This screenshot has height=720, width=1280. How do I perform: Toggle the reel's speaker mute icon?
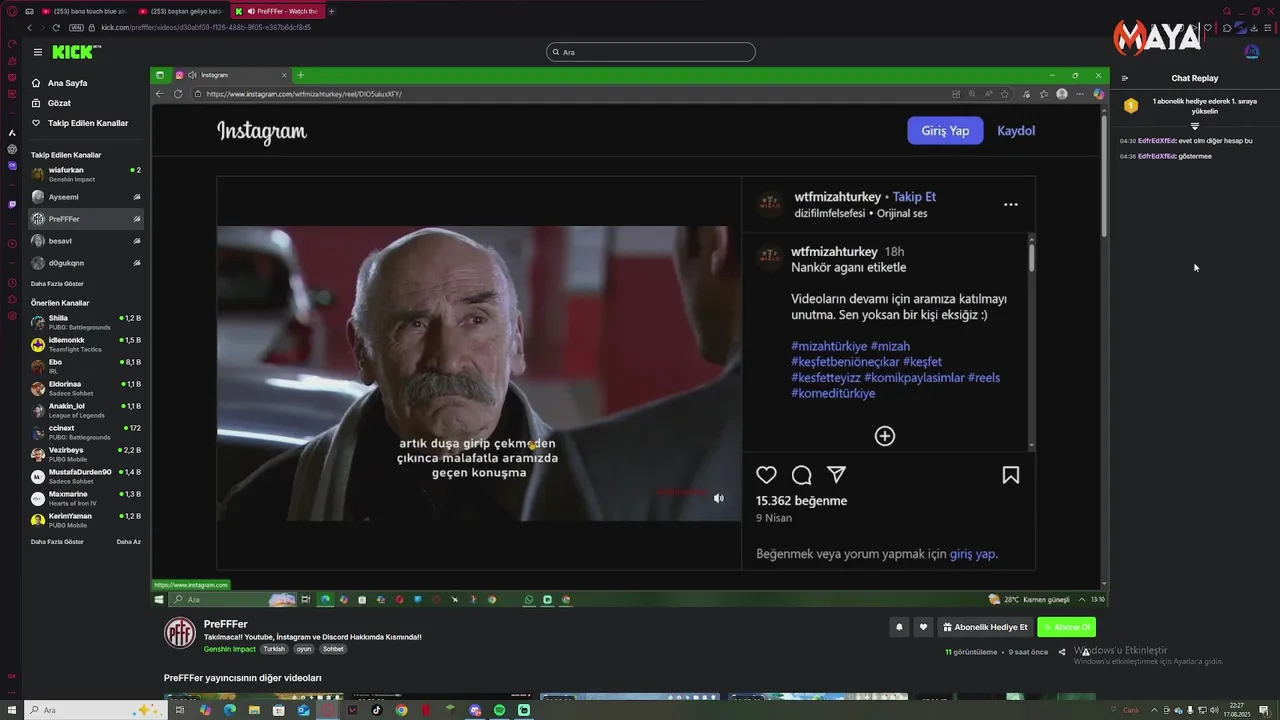718,498
